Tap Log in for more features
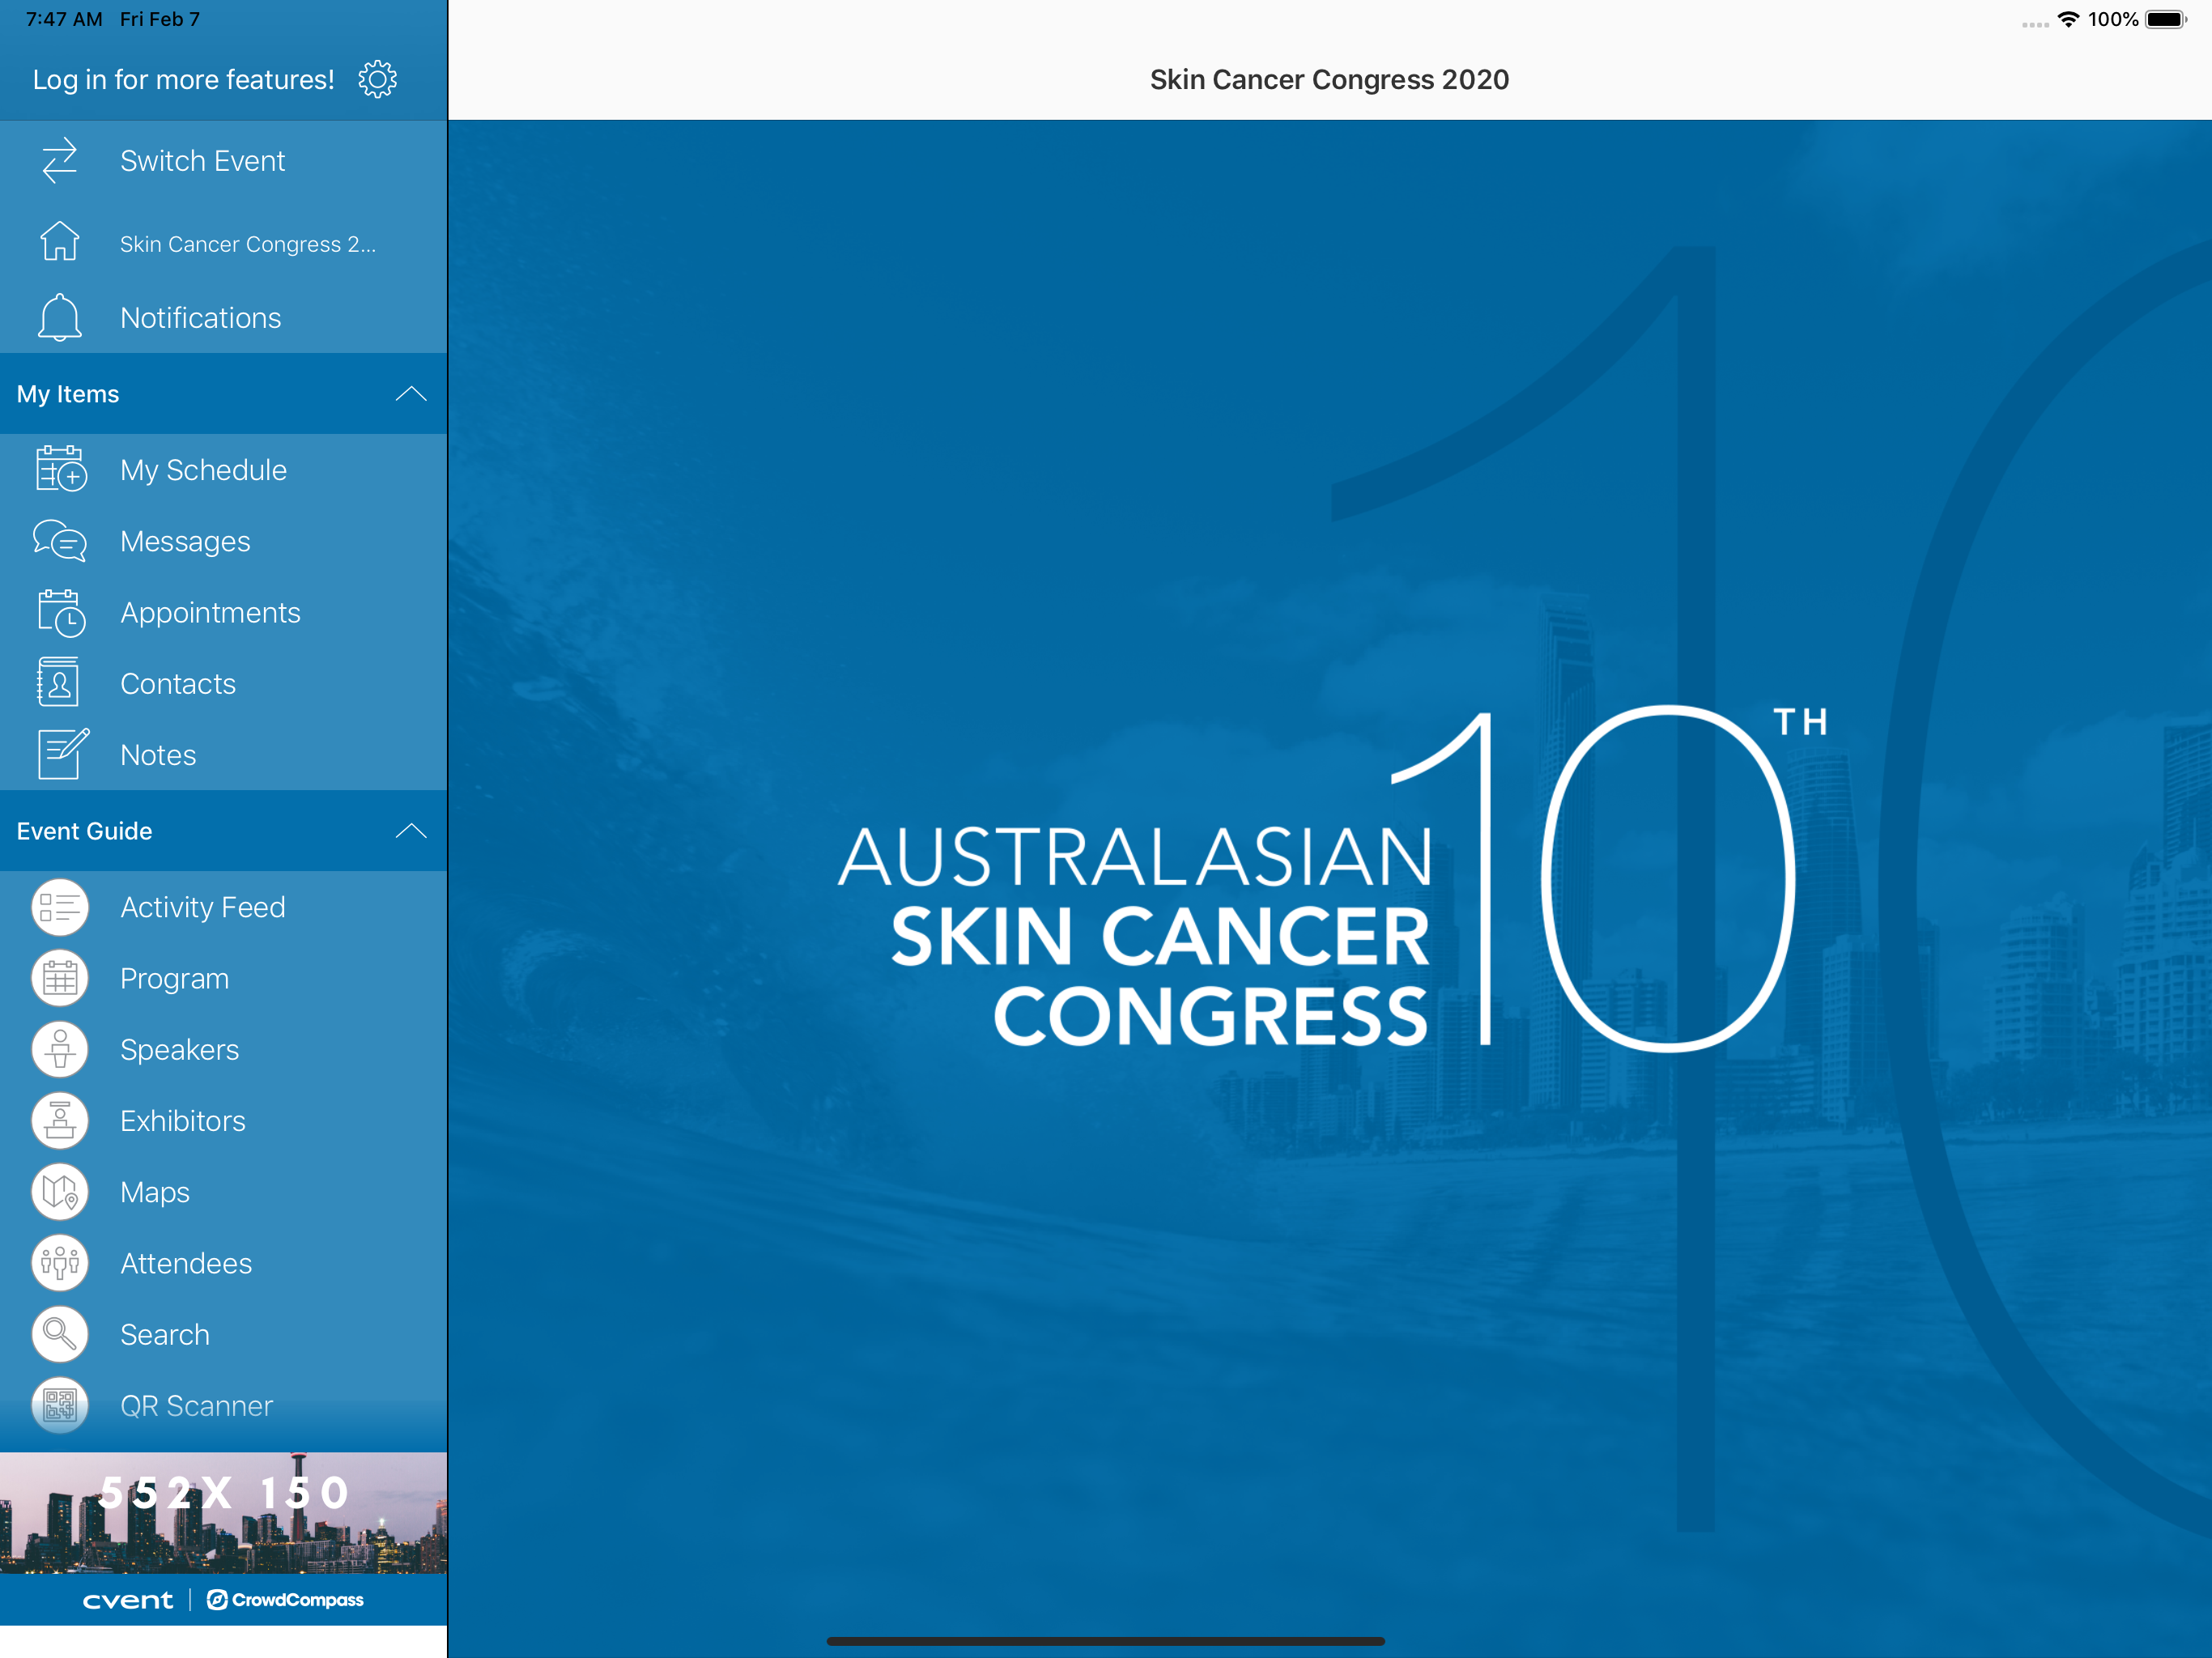2212x1658 pixels. 183,79
